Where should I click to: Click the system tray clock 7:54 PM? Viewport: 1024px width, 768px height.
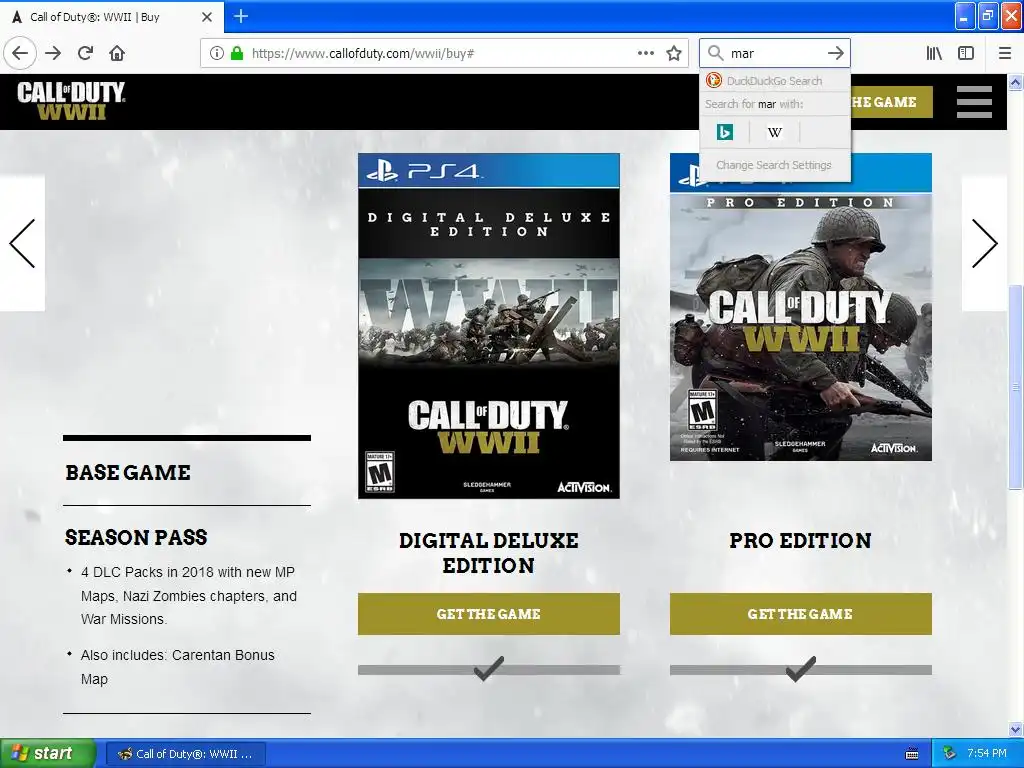pos(986,754)
